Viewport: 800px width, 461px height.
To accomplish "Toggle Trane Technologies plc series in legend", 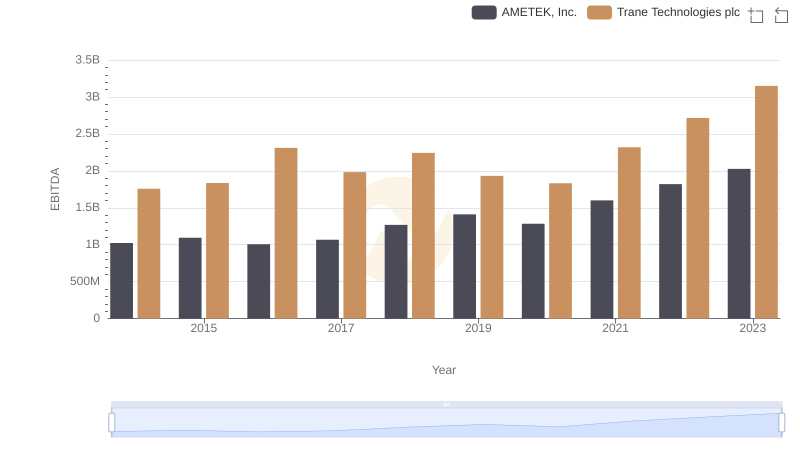I will click(x=663, y=12).
